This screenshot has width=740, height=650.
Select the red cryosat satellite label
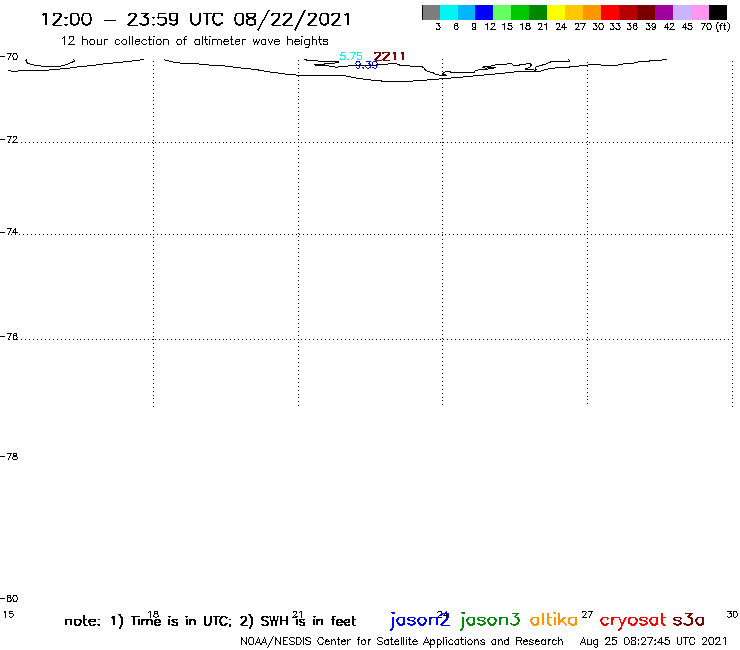[633, 620]
